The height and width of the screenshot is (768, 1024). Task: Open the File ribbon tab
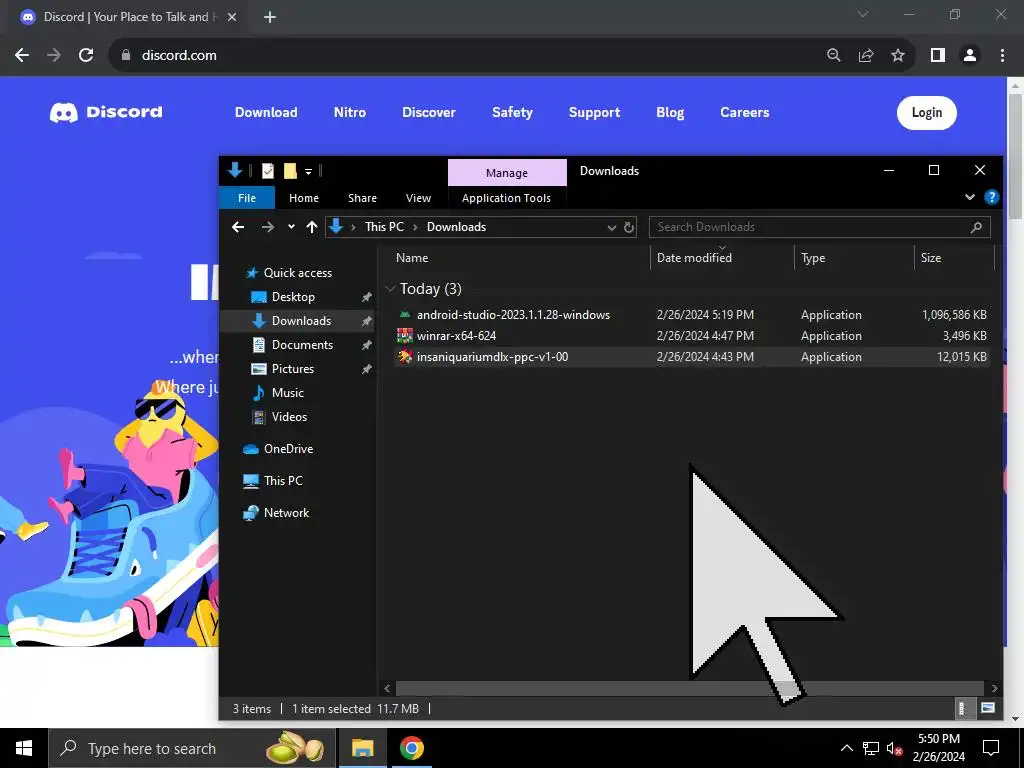[x=247, y=198]
